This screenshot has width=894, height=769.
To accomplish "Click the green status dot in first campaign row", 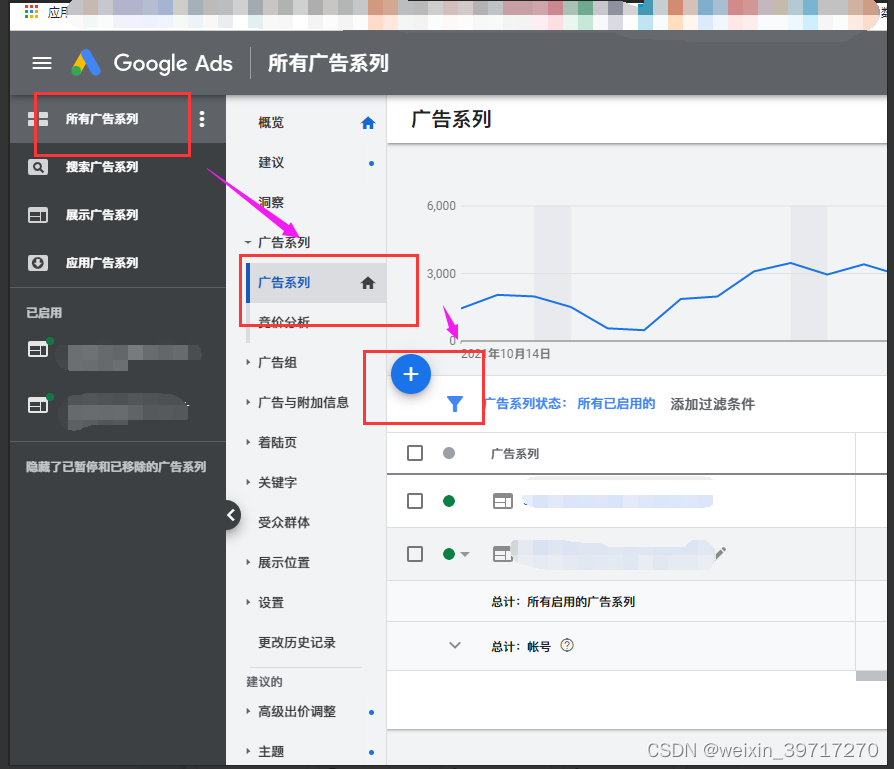I will click(x=449, y=501).
